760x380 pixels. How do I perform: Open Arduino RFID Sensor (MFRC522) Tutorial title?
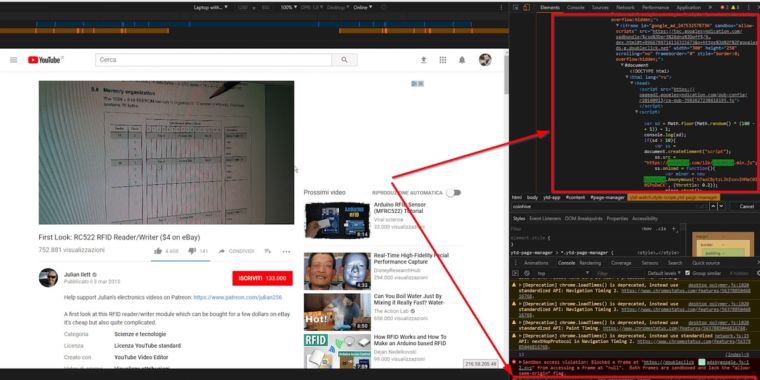(400, 207)
